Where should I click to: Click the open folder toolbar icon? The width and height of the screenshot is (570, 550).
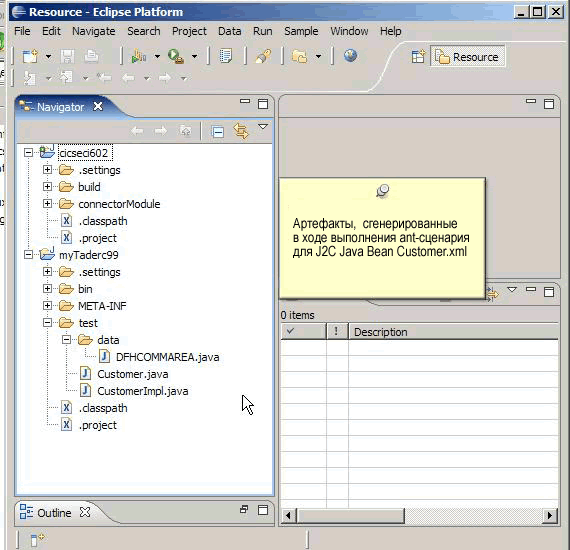click(300, 57)
